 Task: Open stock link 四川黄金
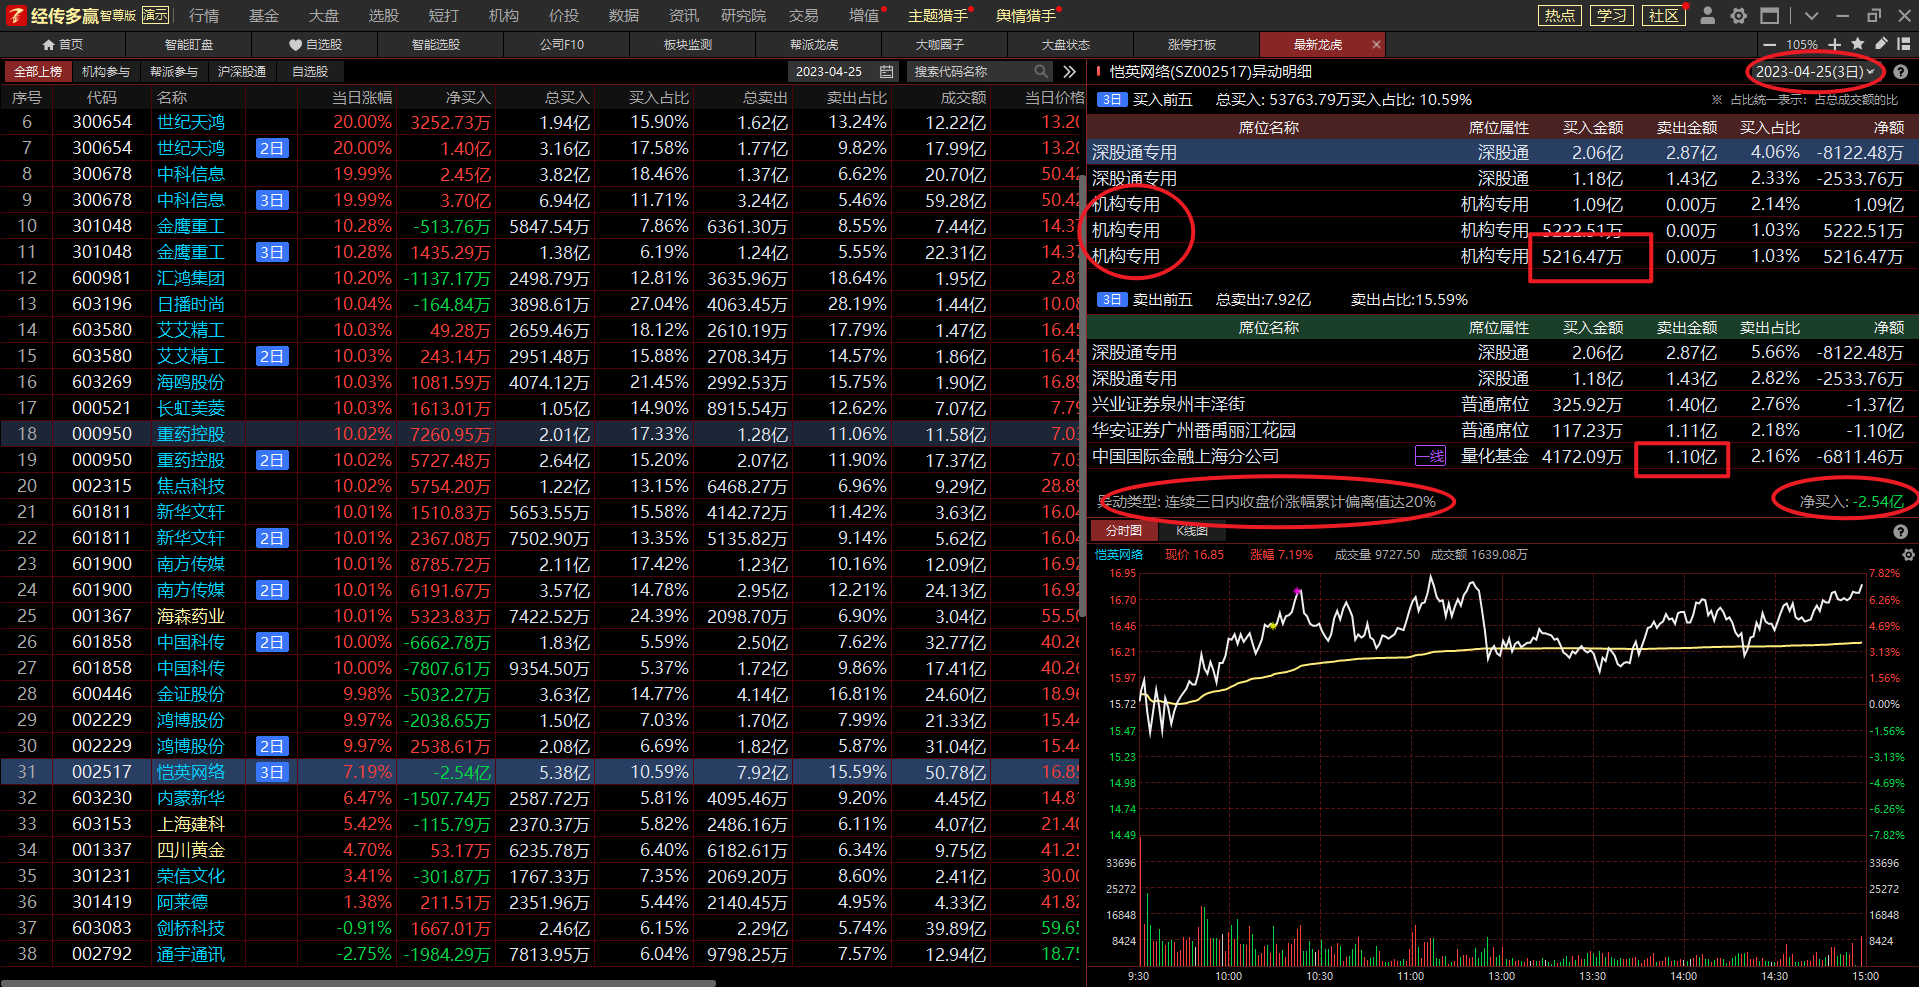point(191,850)
